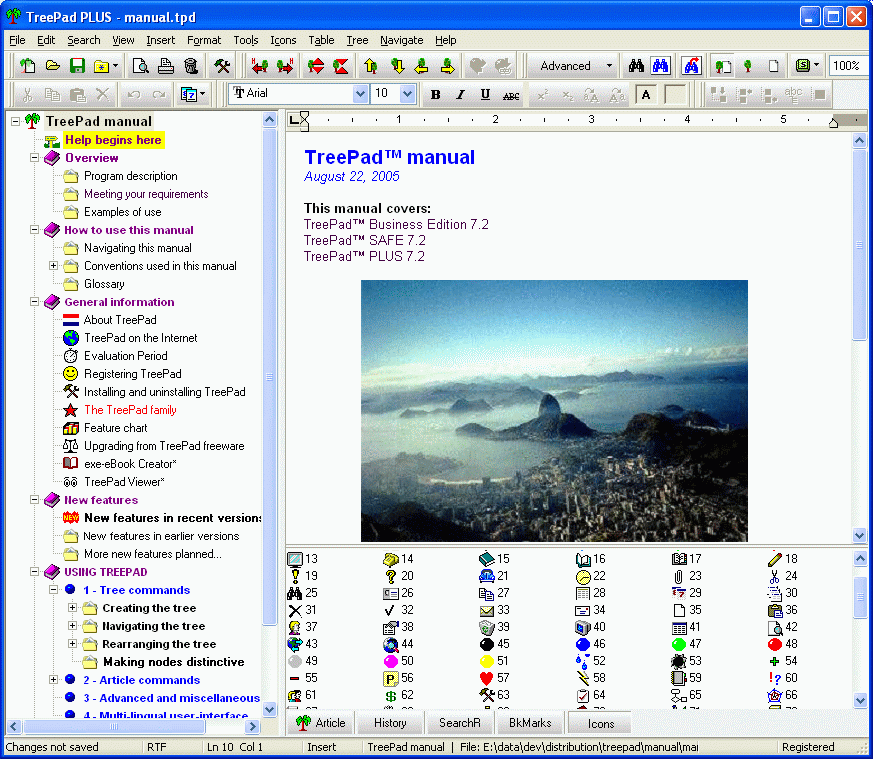Click the printer icon to print
Image resolution: width=873 pixels, height=759 pixels.
coord(165,66)
